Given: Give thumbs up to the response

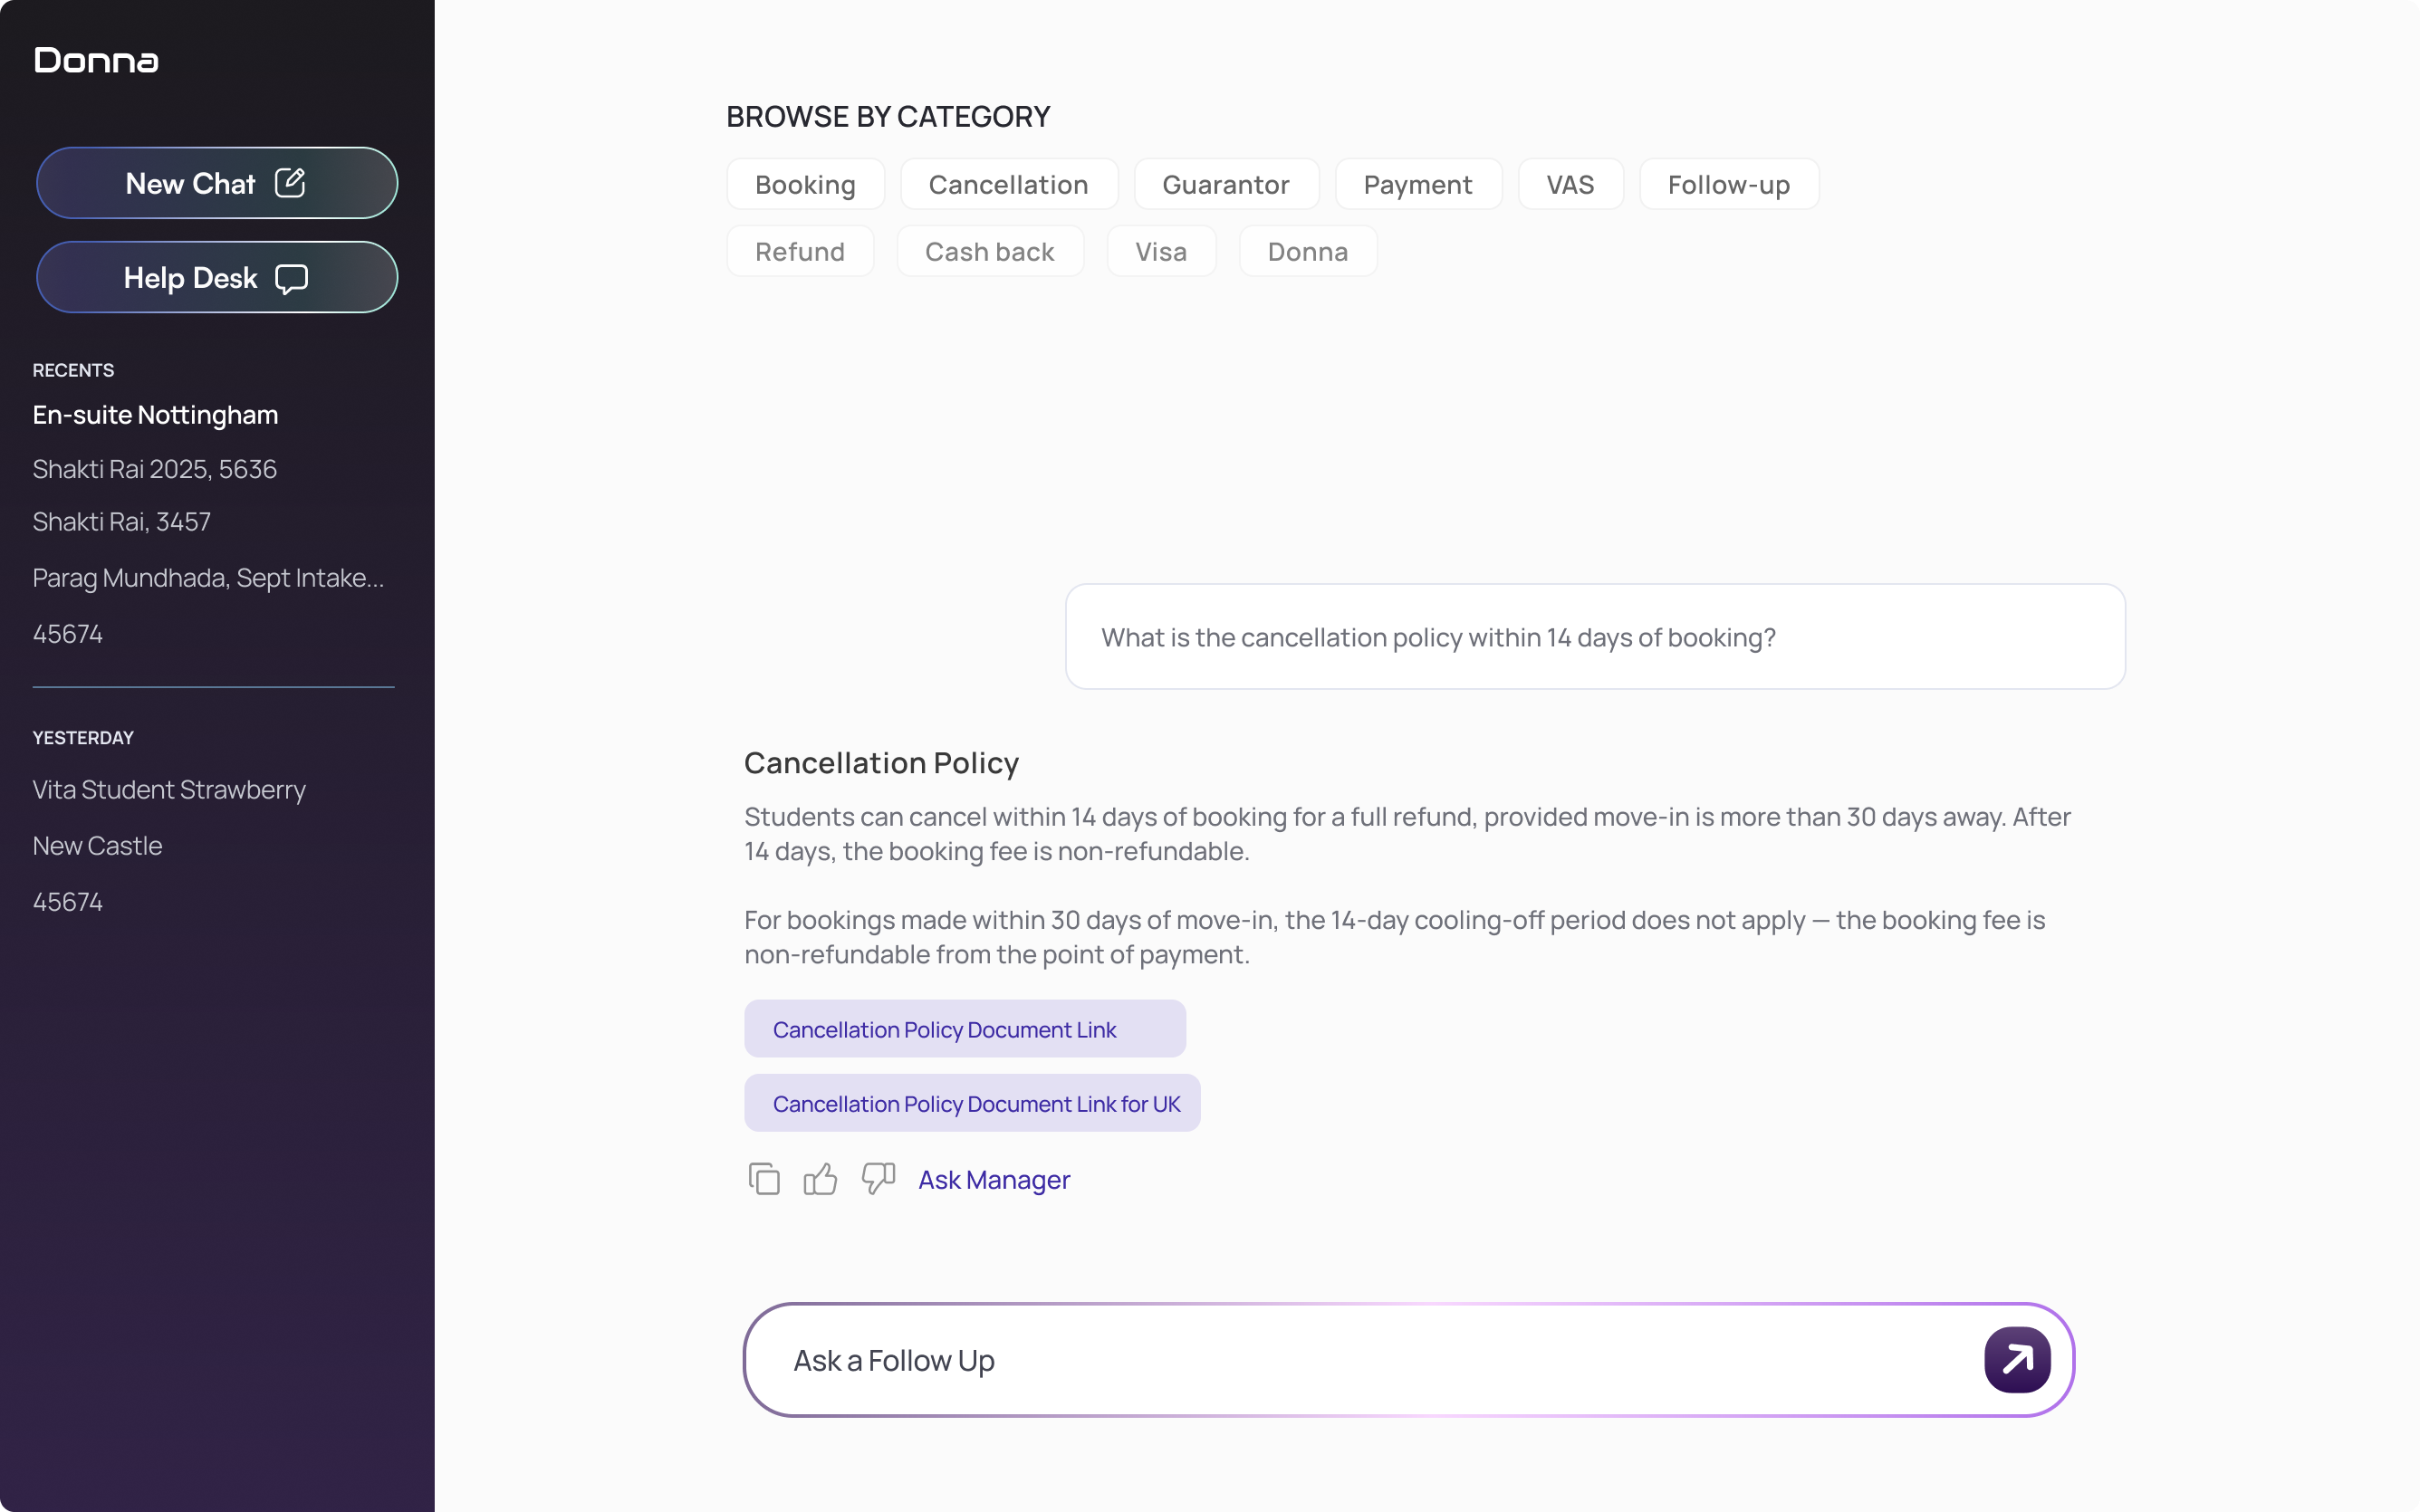Looking at the screenshot, I should point(820,1179).
